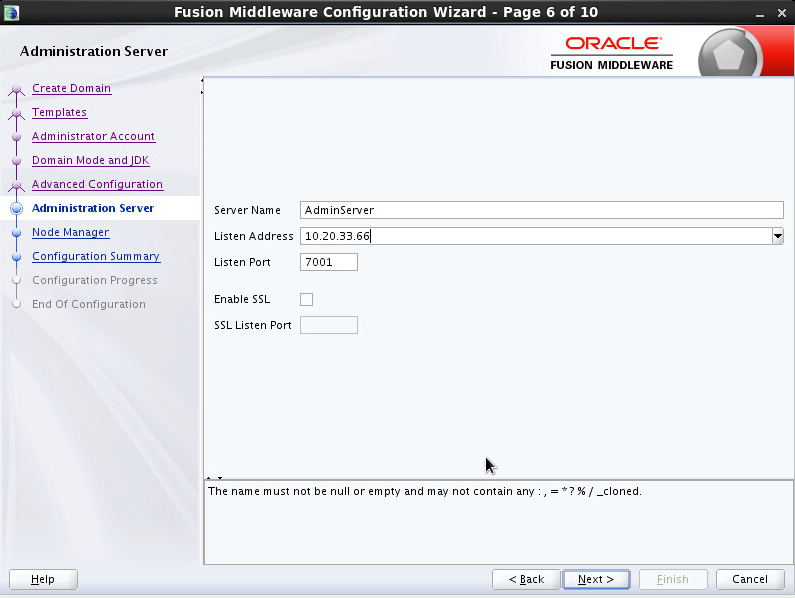This screenshot has height=598, width=795.
Task: Focus the Listen Port field
Action: pos(328,262)
